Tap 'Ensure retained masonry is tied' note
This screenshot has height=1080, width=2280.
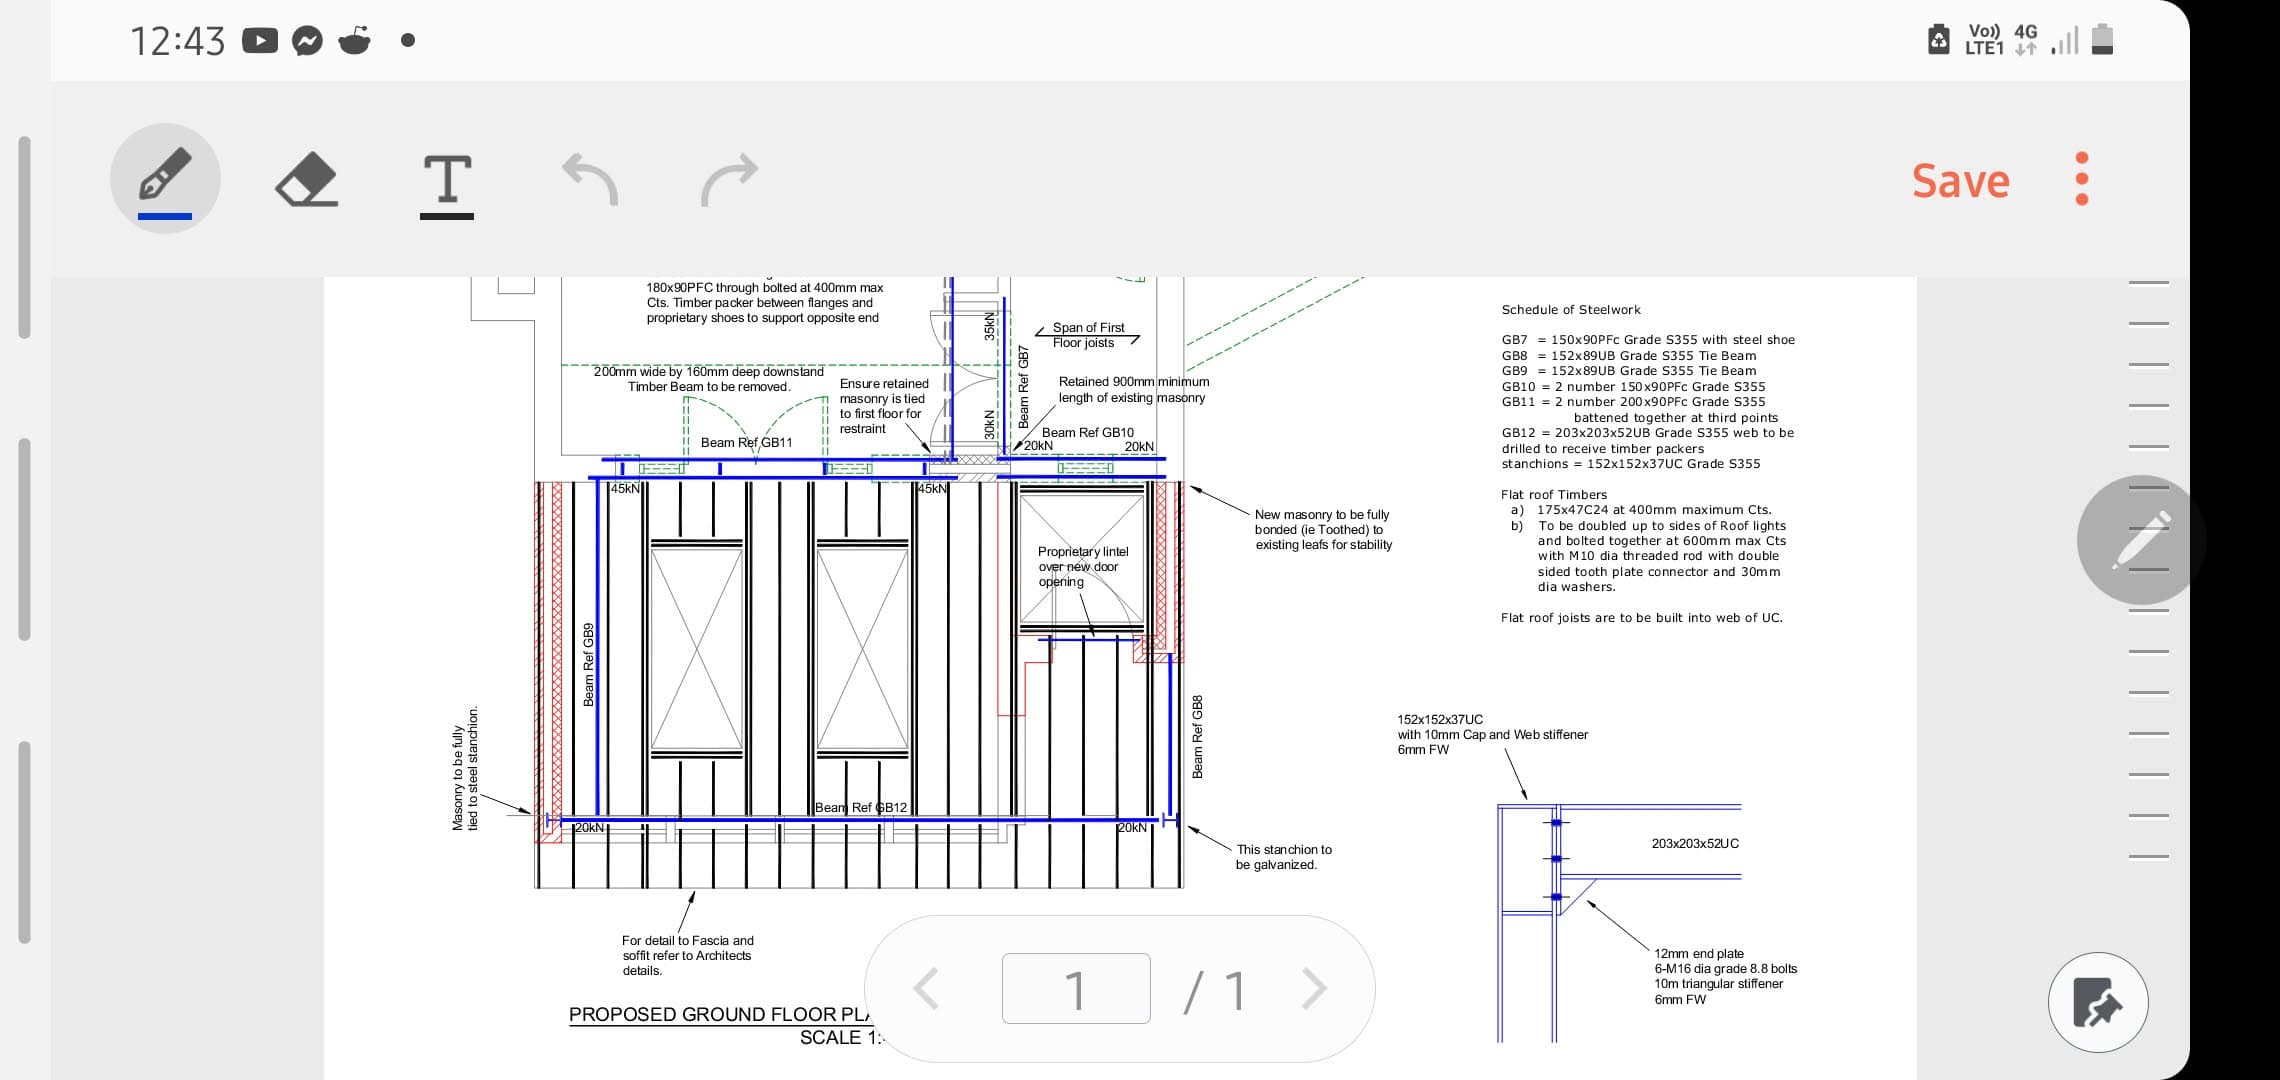(x=884, y=406)
